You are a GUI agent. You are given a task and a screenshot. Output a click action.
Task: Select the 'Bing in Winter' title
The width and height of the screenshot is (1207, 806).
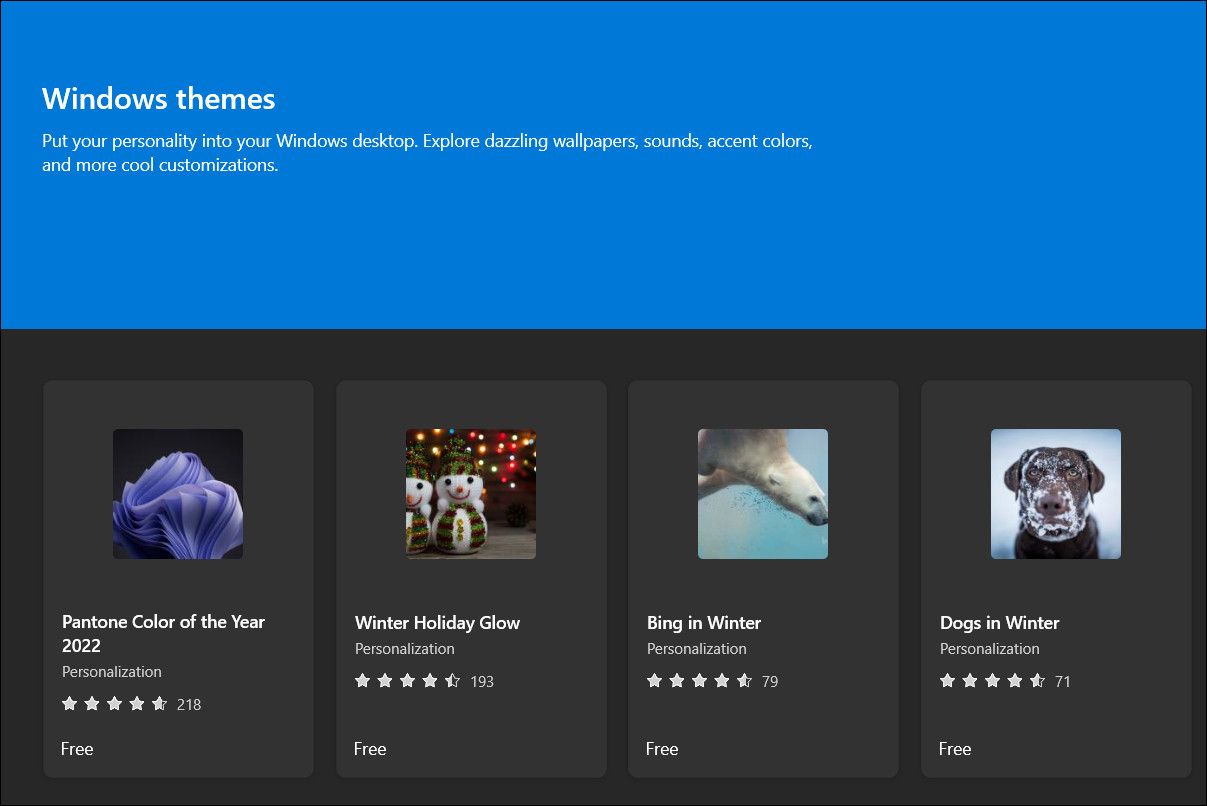tap(704, 622)
